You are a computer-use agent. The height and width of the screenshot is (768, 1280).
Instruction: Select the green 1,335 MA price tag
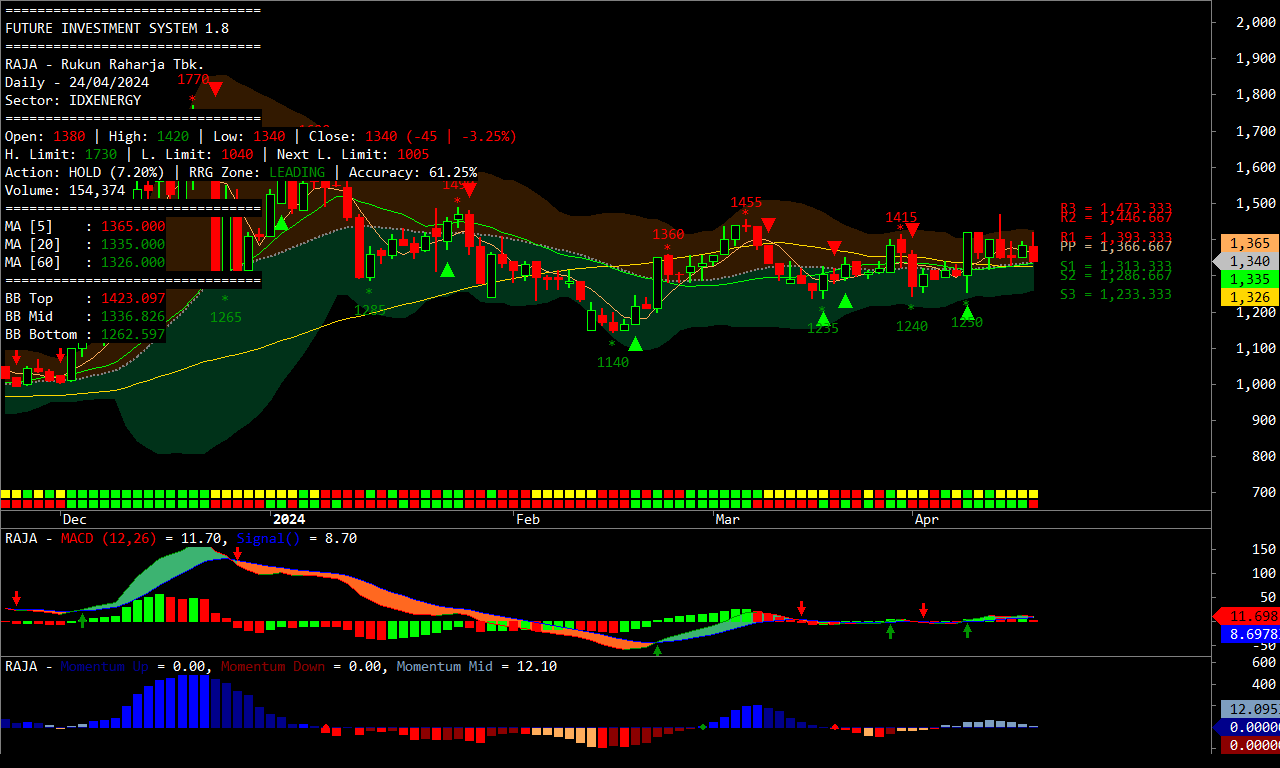click(1248, 279)
